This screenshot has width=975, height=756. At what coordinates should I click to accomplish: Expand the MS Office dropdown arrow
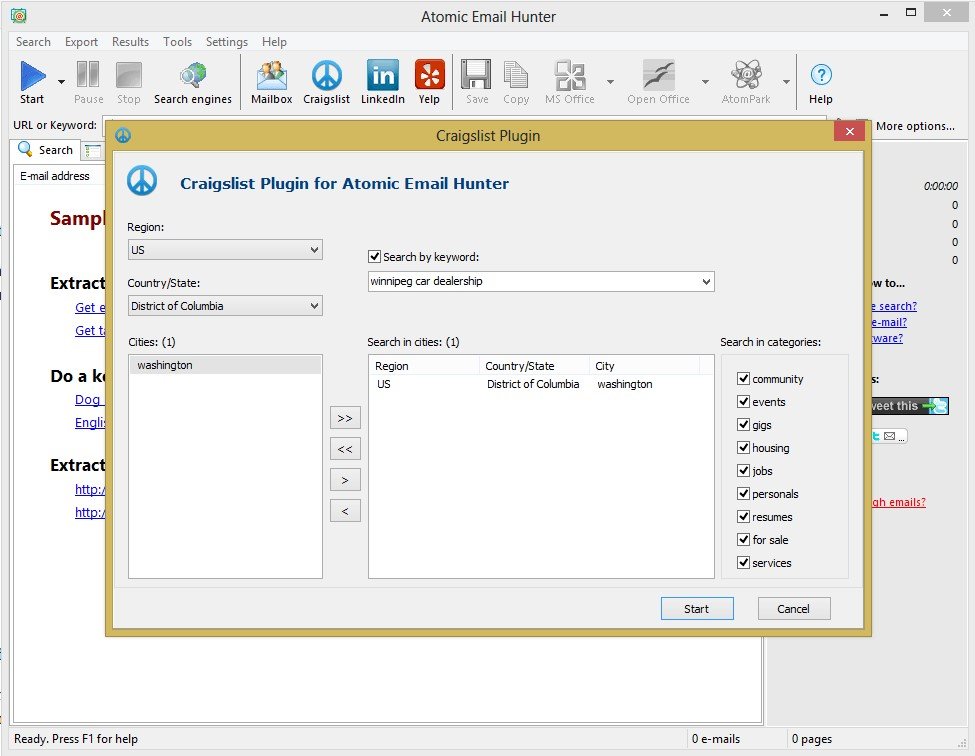(610, 81)
